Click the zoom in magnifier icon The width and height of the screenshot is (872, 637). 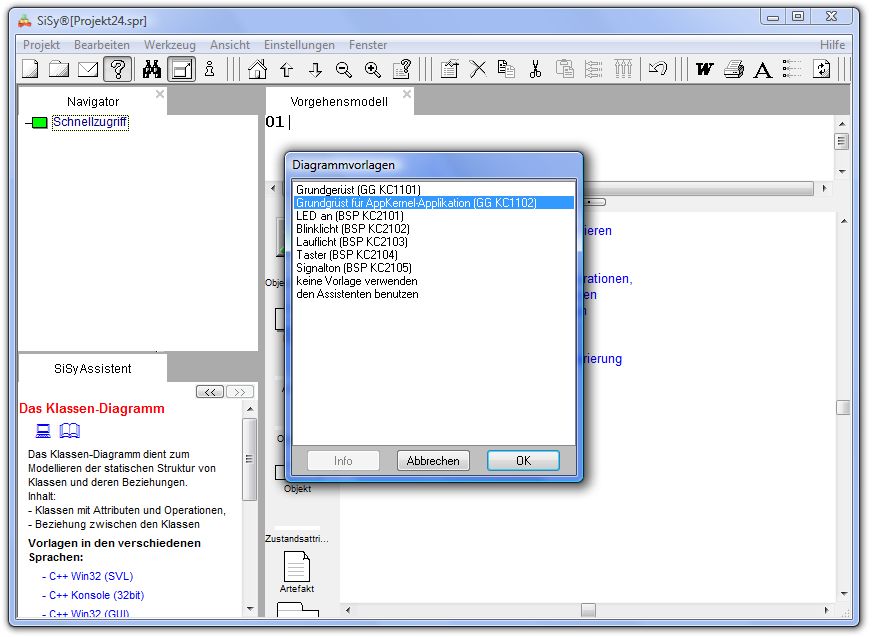tap(373, 69)
